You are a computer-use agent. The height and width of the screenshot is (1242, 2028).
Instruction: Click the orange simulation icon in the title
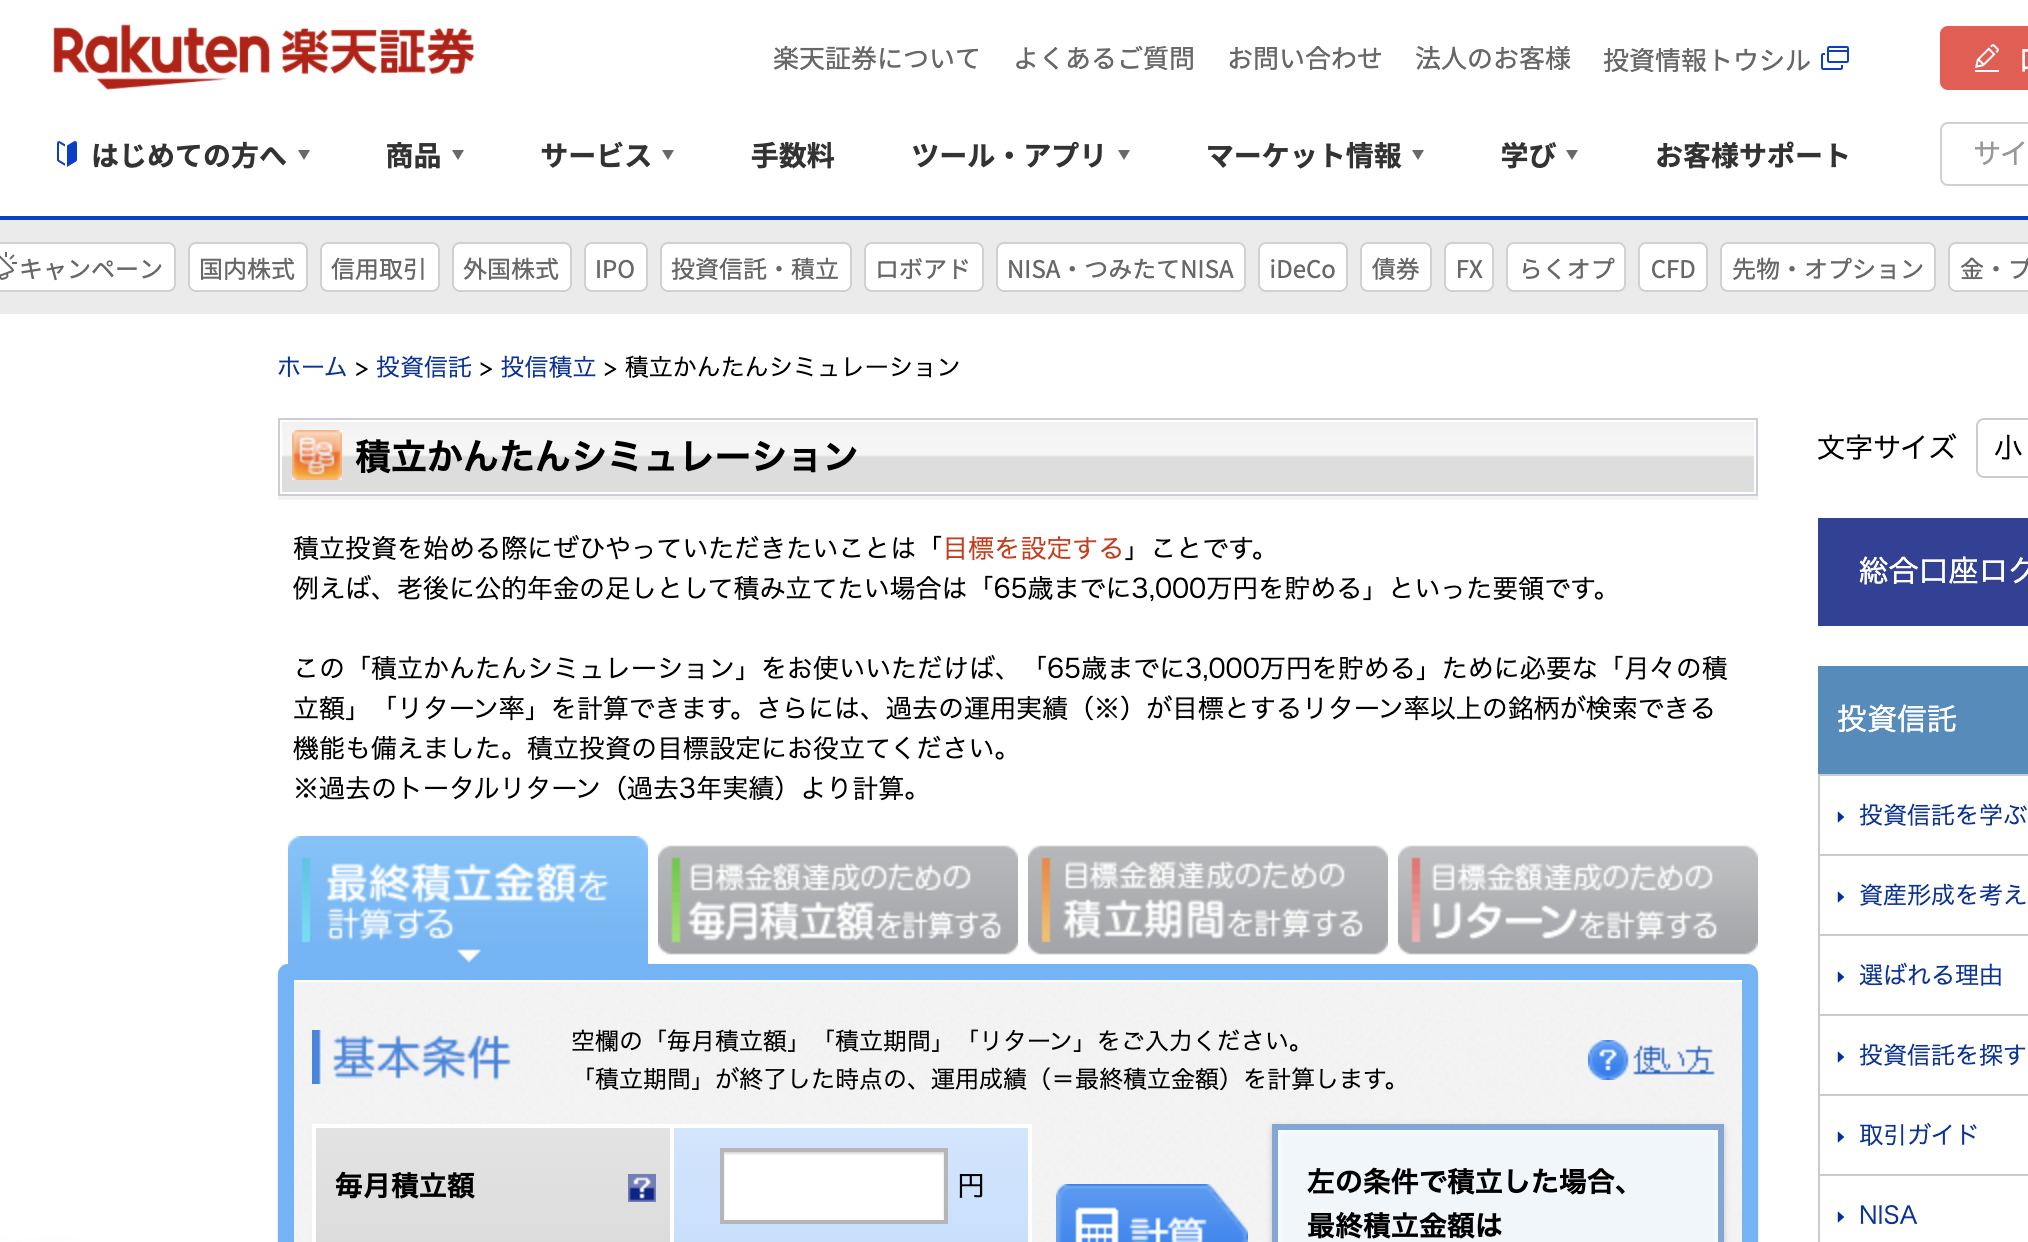click(317, 455)
